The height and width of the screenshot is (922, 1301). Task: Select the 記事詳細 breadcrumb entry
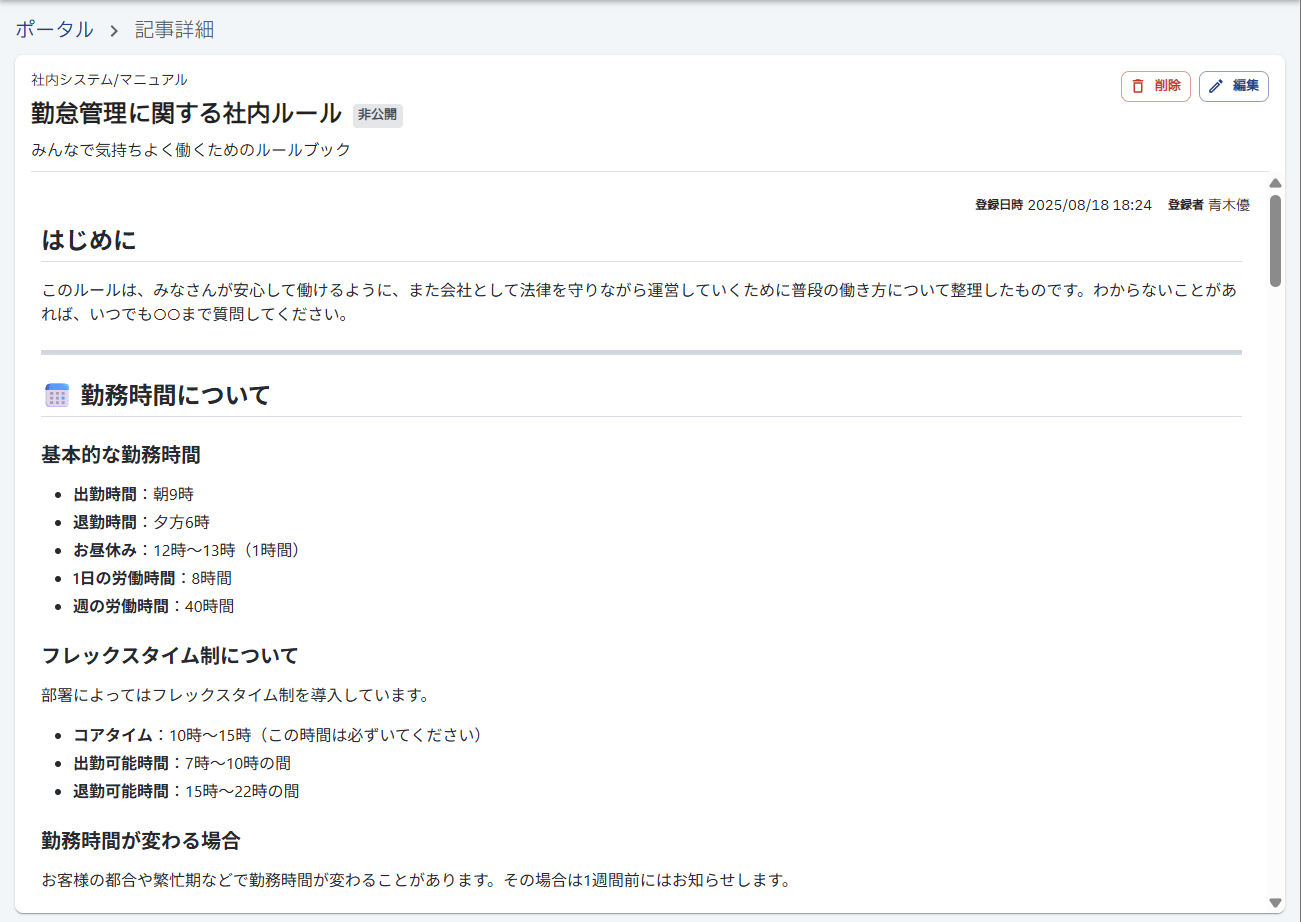[172, 30]
